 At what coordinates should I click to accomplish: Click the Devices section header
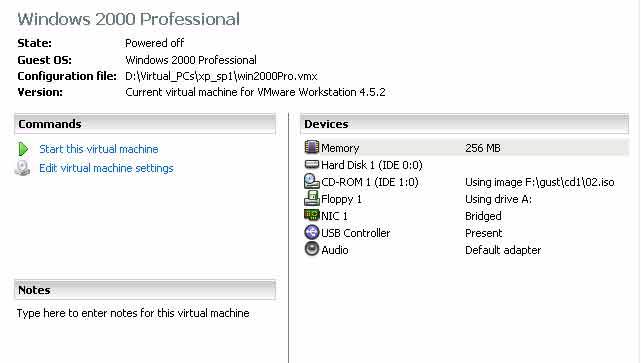pyautogui.click(x=464, y=124)
